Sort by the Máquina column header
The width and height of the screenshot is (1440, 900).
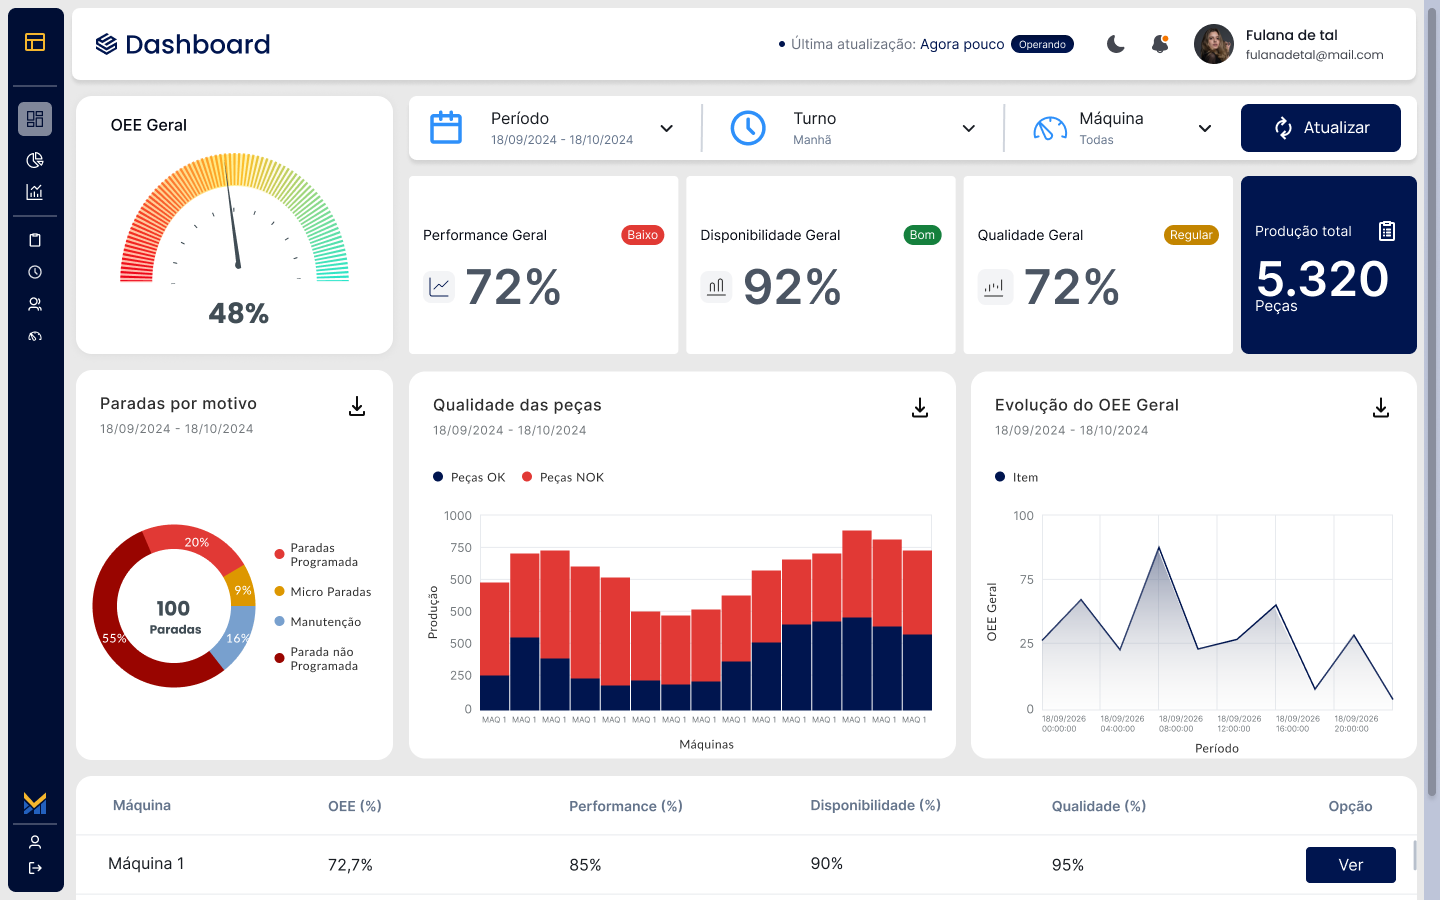tap(142, 805)
